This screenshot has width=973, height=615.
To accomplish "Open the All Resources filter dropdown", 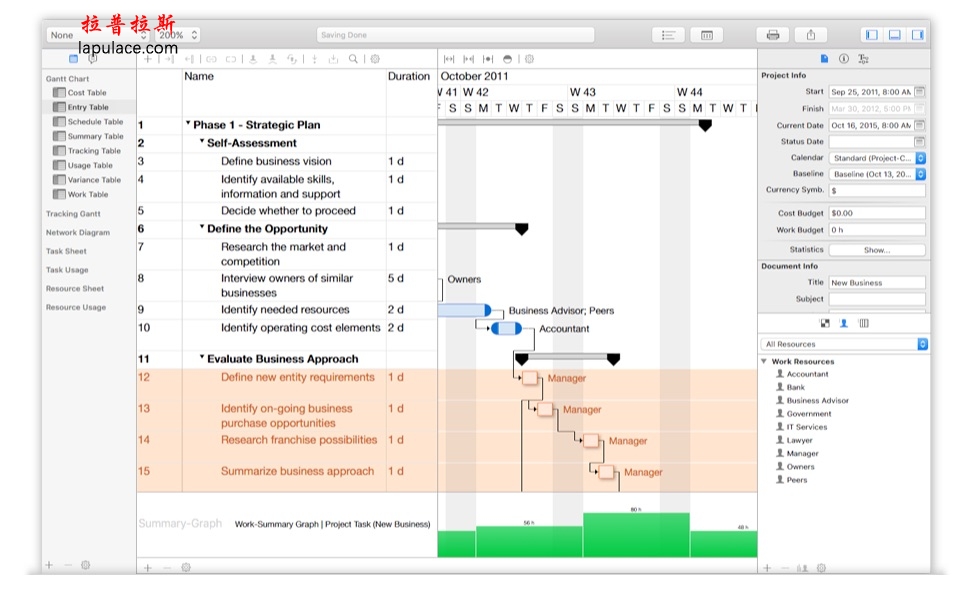I will 844,344.
